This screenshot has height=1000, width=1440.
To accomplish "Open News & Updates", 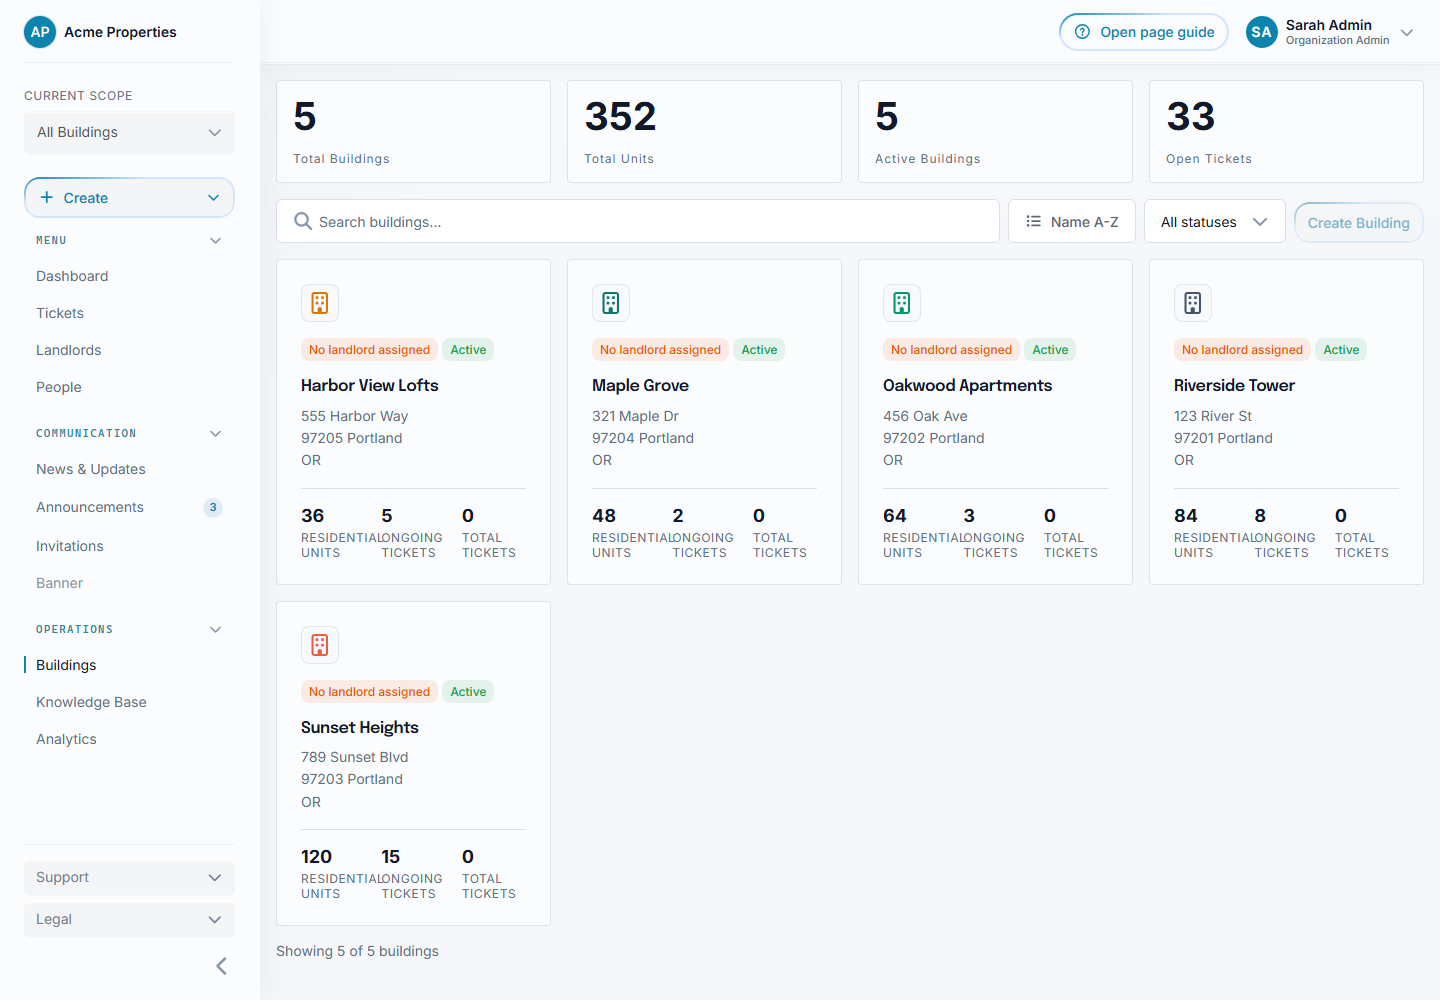I will click(x=91, y=469).
